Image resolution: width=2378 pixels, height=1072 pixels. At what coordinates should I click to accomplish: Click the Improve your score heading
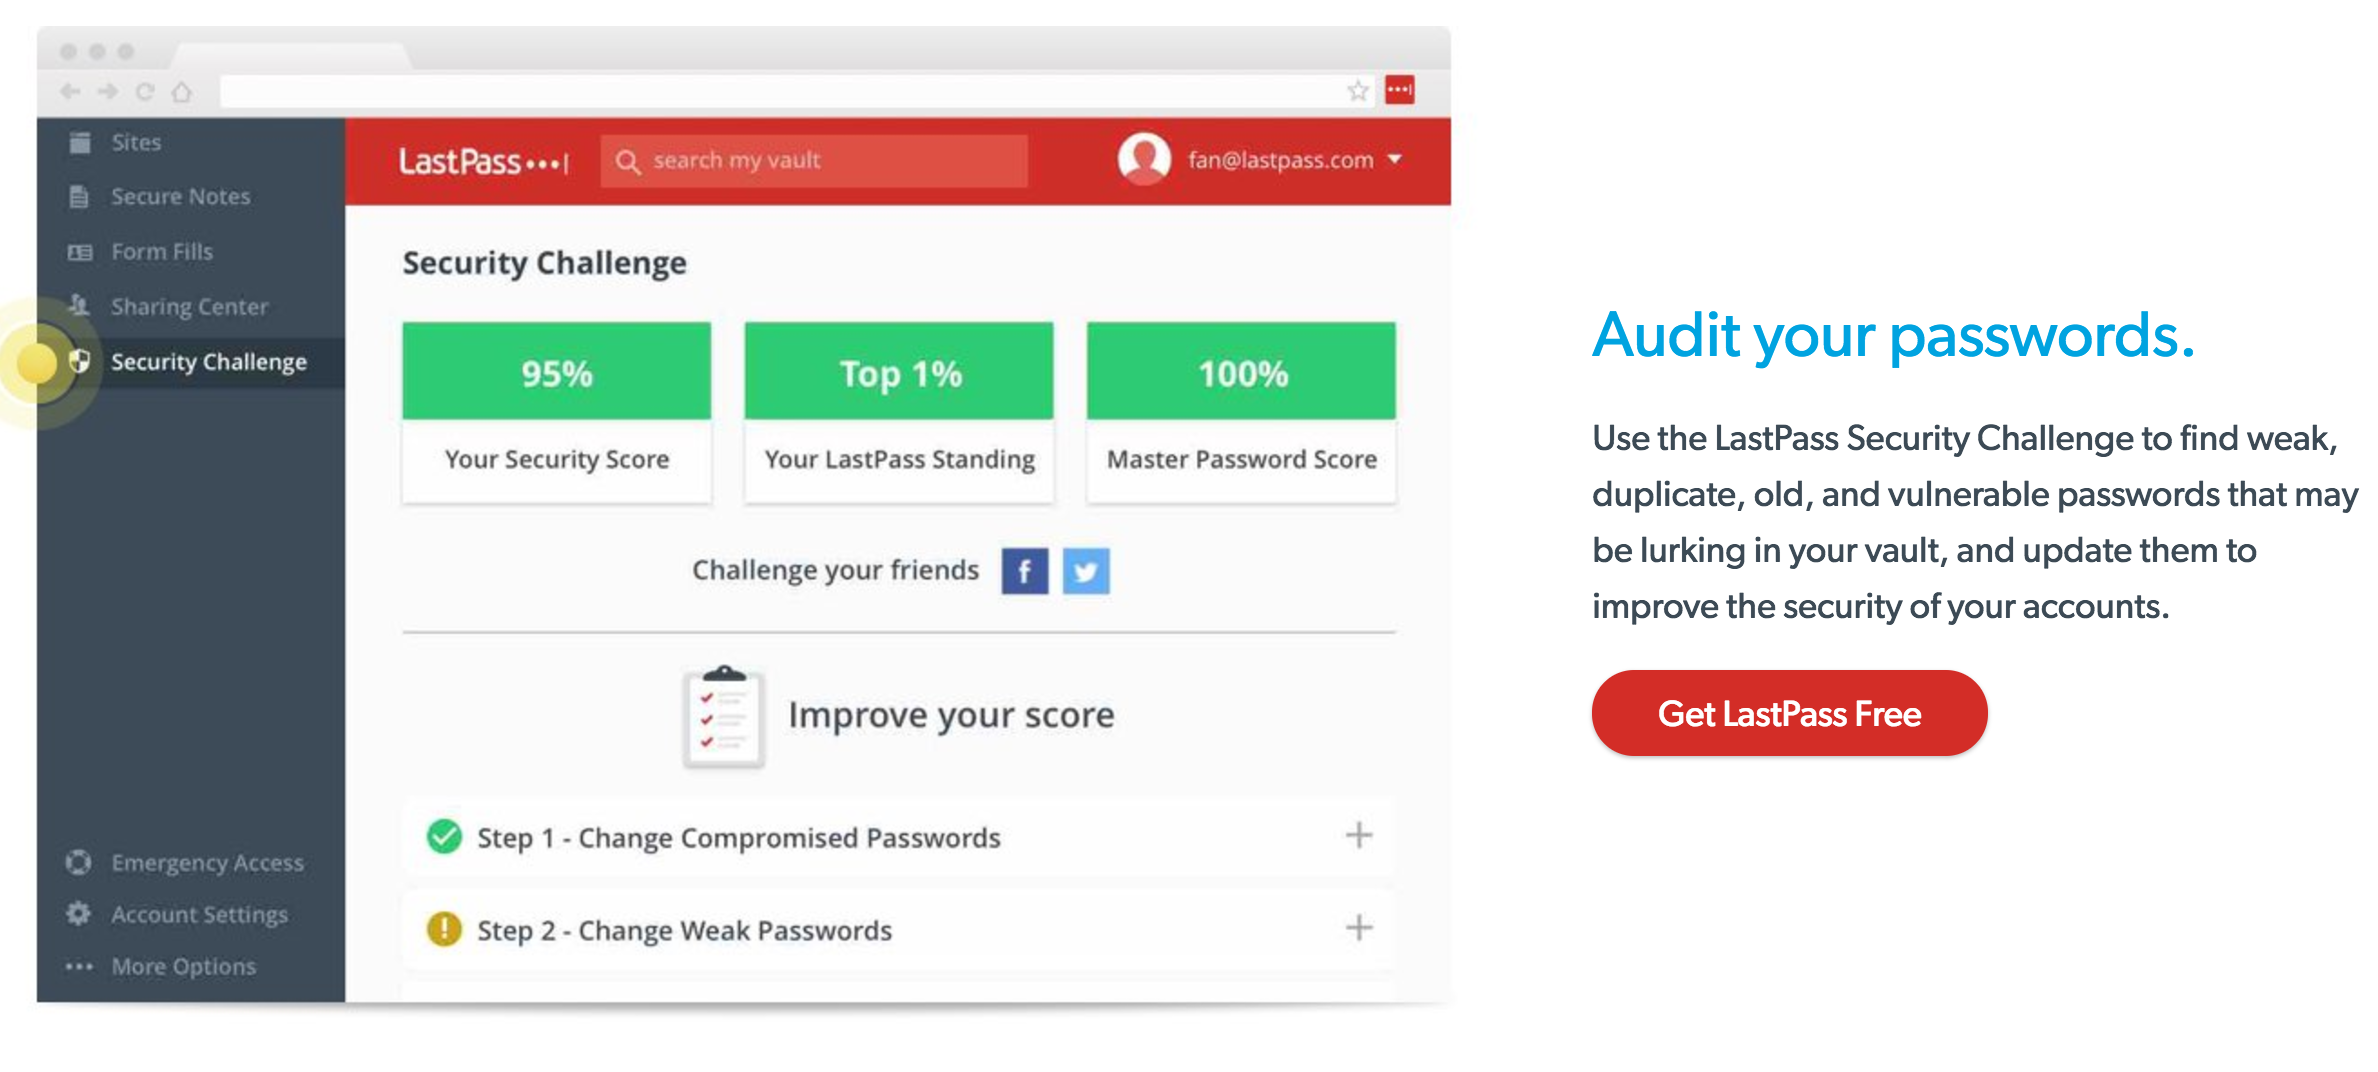click(x=950, y=715)
